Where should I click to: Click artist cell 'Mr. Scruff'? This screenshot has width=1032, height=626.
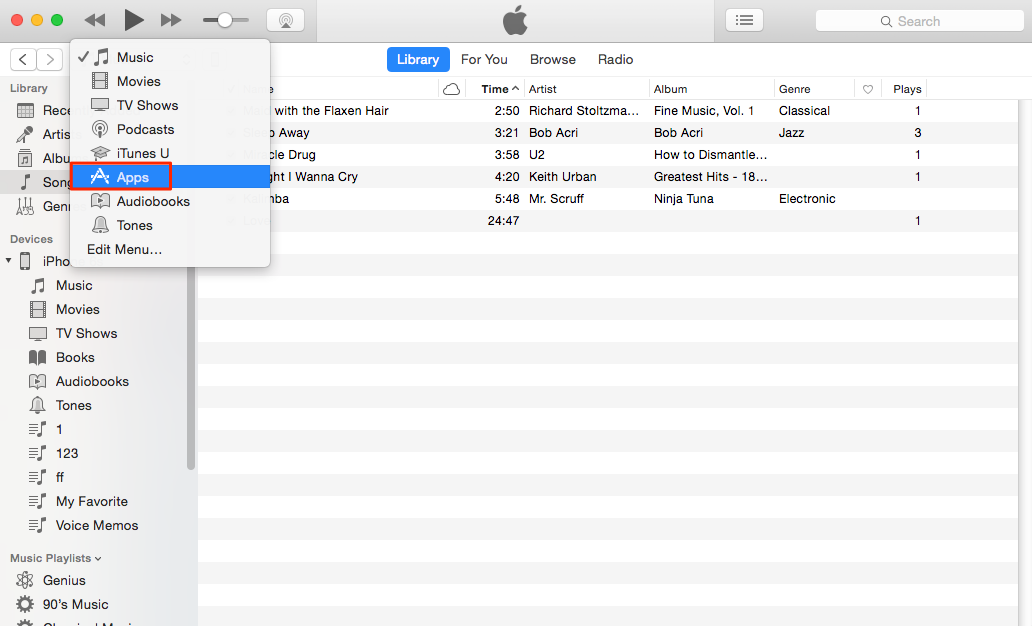click(x=556, y=199)
